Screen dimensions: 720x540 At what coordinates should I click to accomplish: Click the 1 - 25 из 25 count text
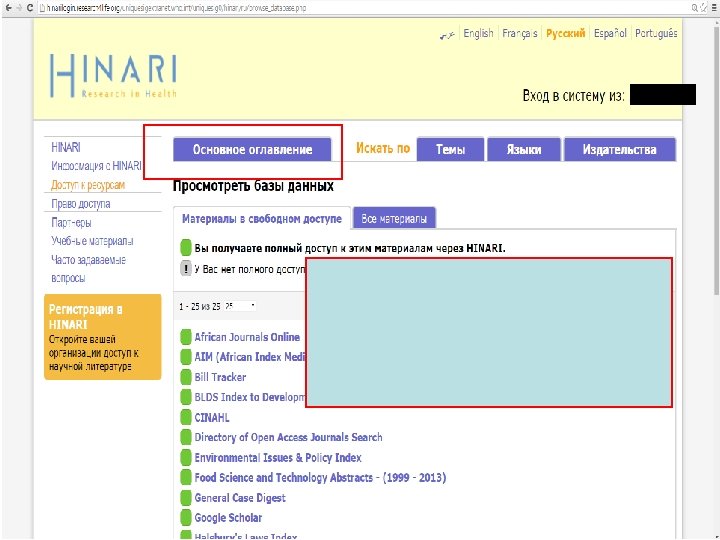point(200,306)
